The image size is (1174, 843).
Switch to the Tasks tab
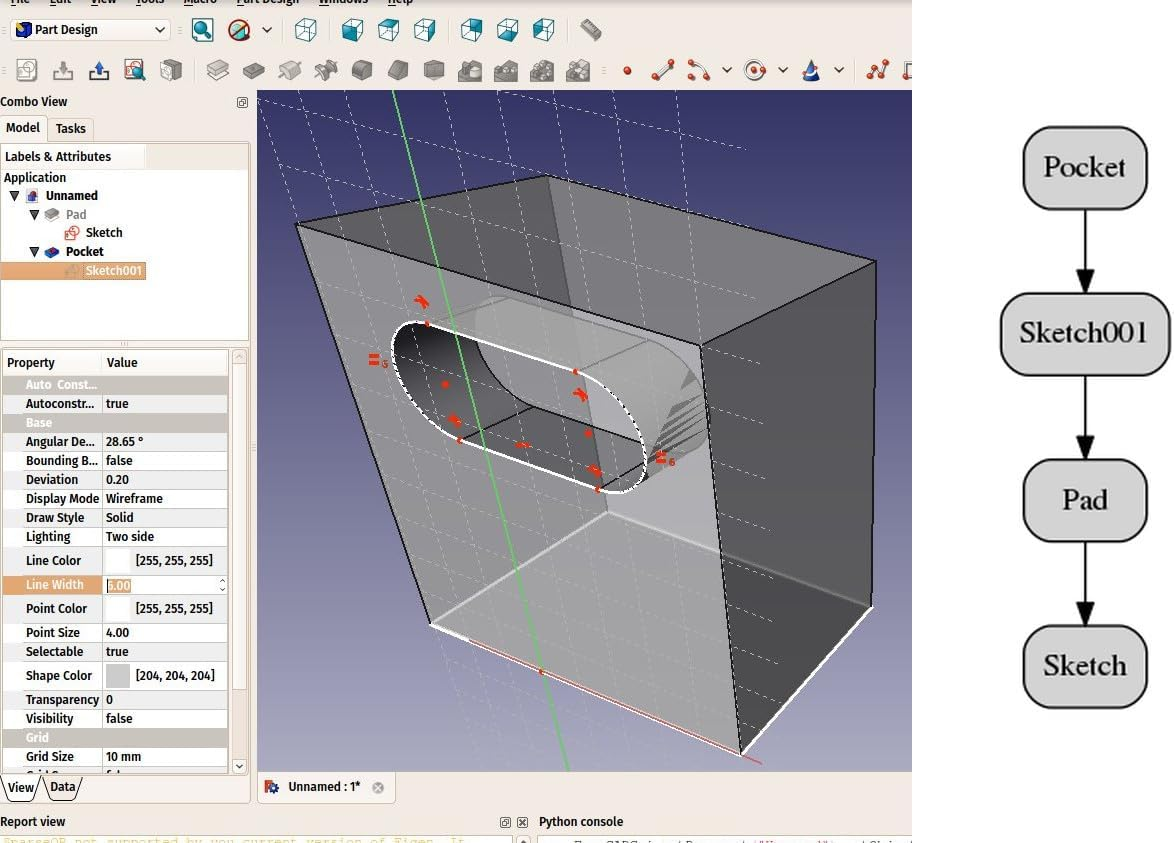(70, 128)
